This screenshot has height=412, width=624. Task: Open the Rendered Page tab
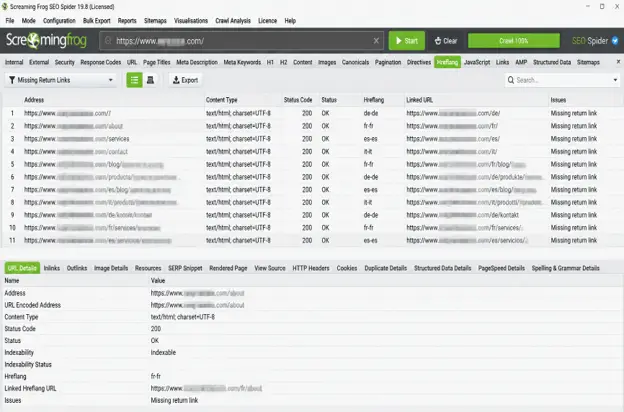pyautogui.click(x=228, y=268)
